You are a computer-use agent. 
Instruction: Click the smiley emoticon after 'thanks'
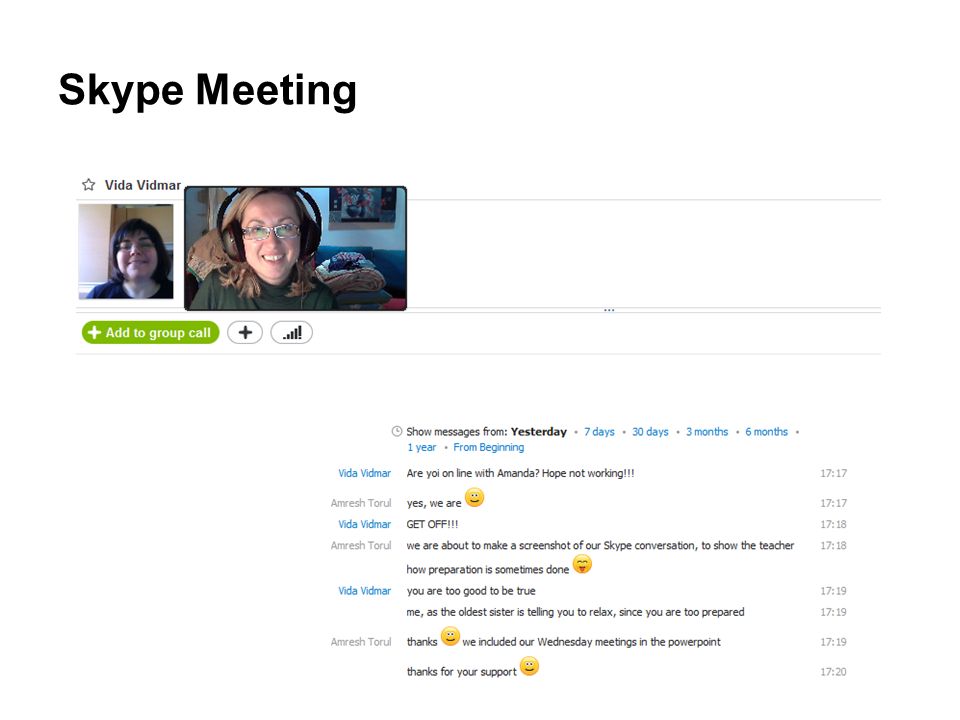click(x=450, y=636)
